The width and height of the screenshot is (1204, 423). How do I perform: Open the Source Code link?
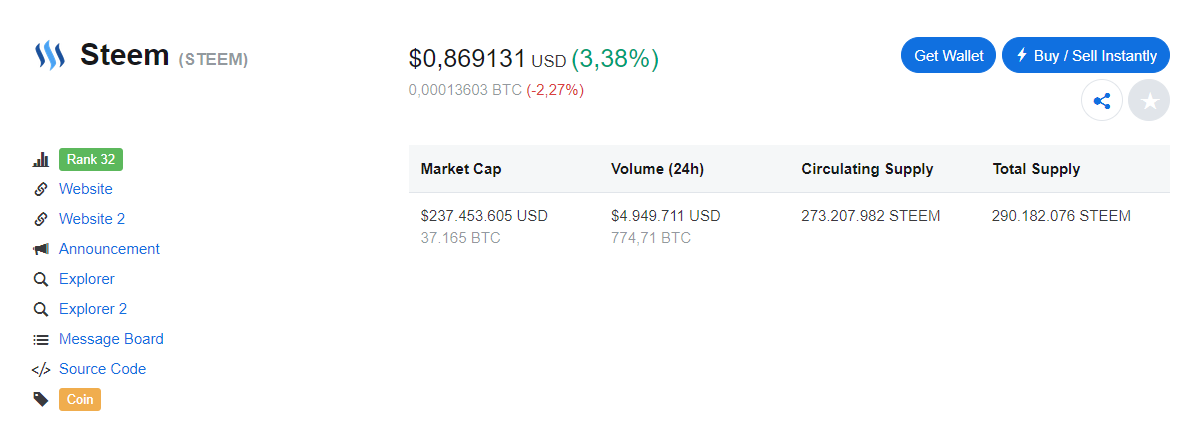[102, 369]
